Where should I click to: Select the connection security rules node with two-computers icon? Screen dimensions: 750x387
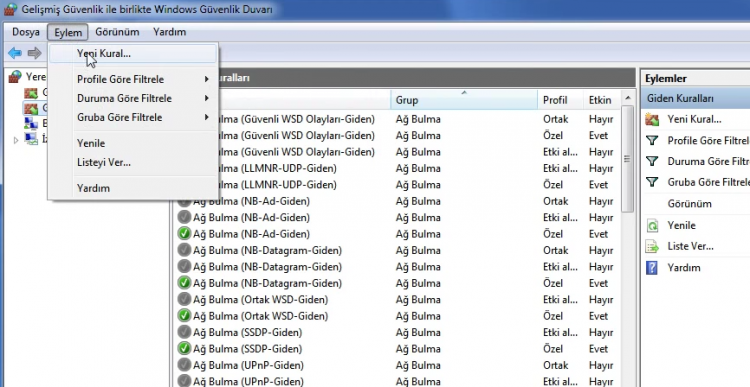point(31,123)
